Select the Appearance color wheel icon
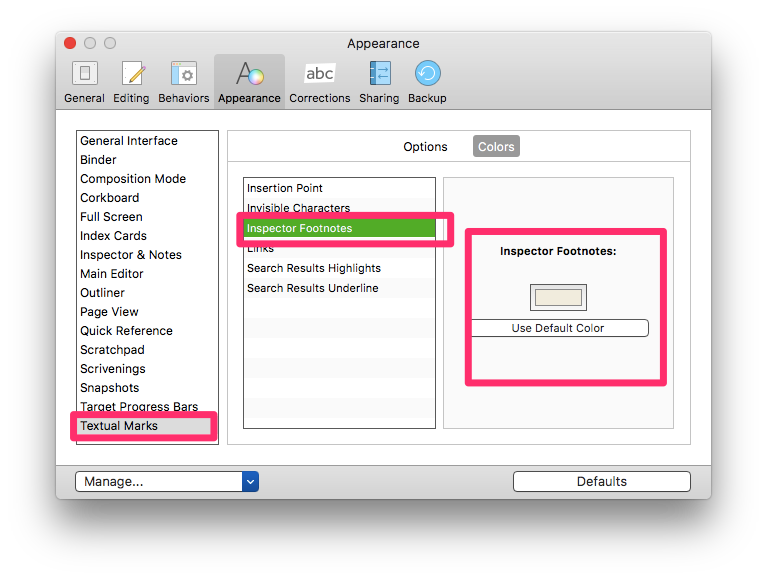This screenshot has width=767, height=579. [x=249, y=74]
